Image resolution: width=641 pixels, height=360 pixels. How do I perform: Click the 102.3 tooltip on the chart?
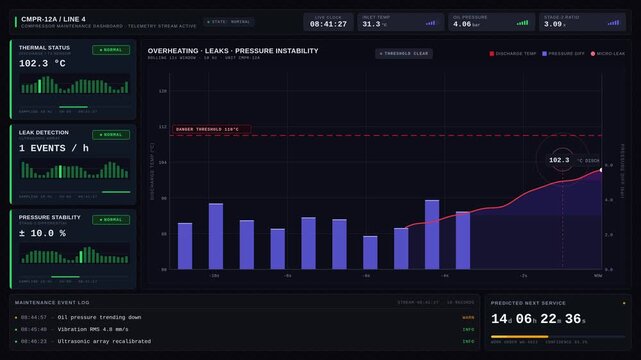click(559, 160)
